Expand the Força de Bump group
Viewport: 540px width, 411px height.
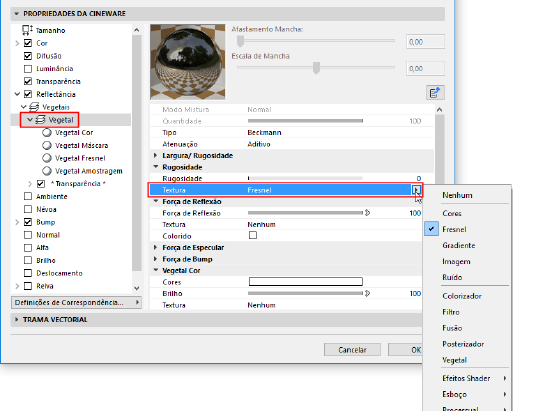pos(156,259)
